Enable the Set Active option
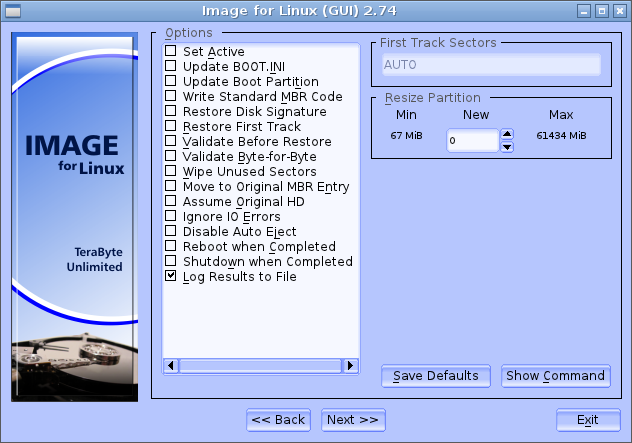Viewport: 632px width, 443px height. (170, 51)
